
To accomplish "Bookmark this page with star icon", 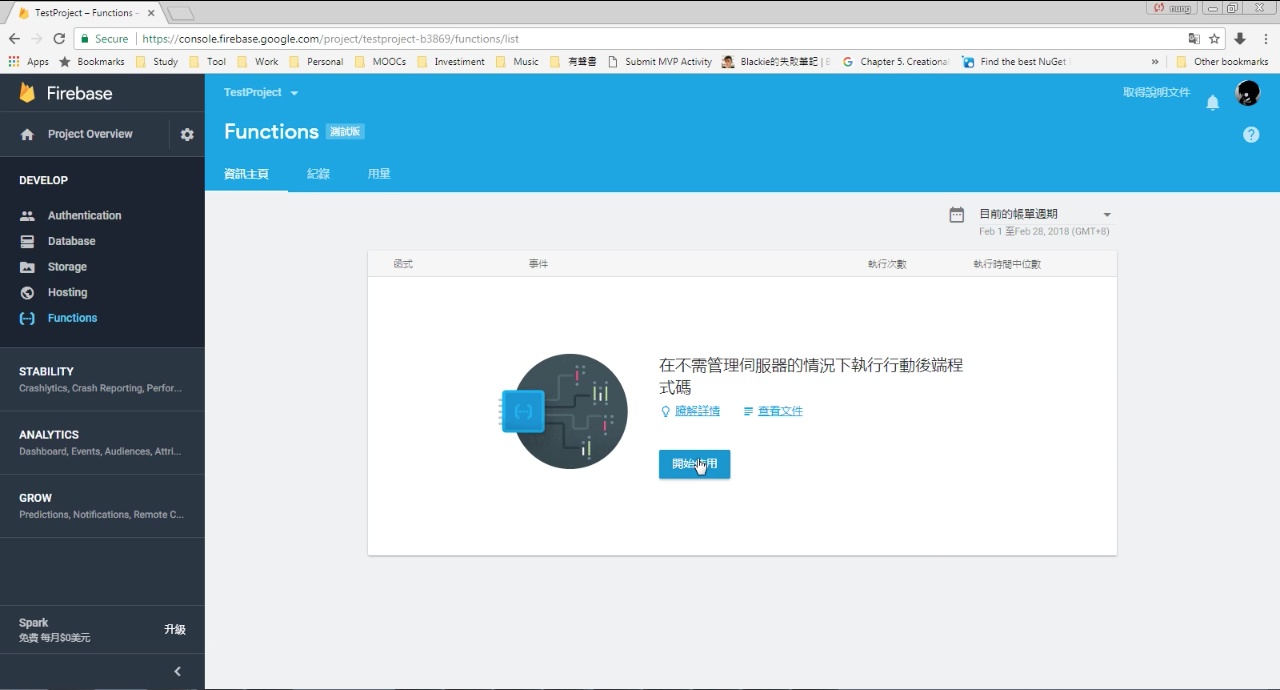I will [1214, 39].
